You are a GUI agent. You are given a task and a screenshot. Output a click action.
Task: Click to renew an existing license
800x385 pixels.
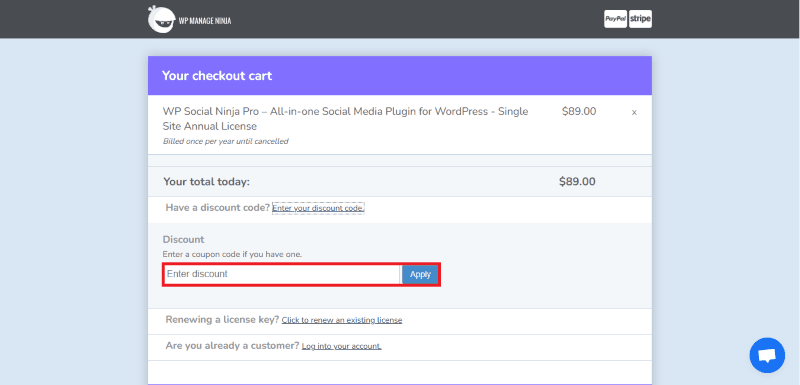[x=342, y=320]
